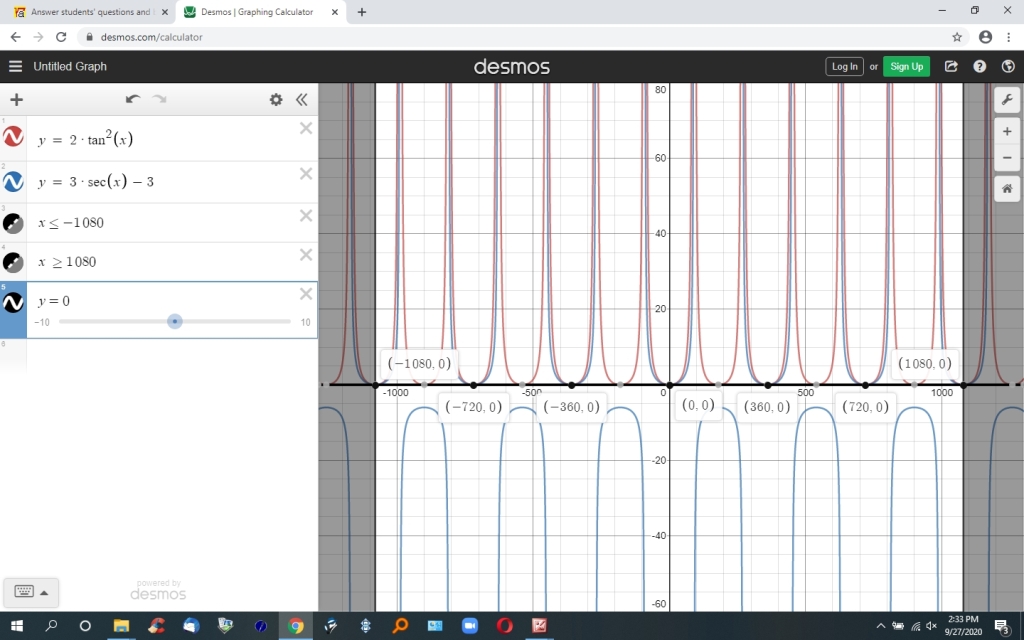Image resolution: width=1024 pixels, height=640 pixels.
Task: Zoom in on the graph
Action: point(1007,132)
